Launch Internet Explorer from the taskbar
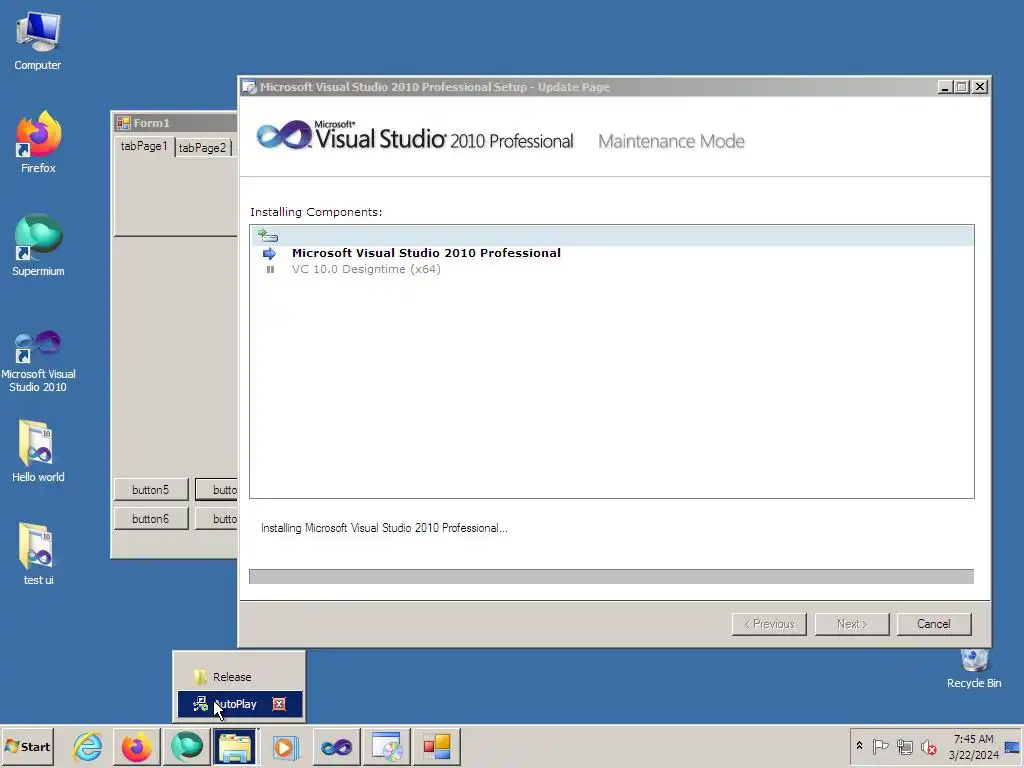 click(88, 746)
